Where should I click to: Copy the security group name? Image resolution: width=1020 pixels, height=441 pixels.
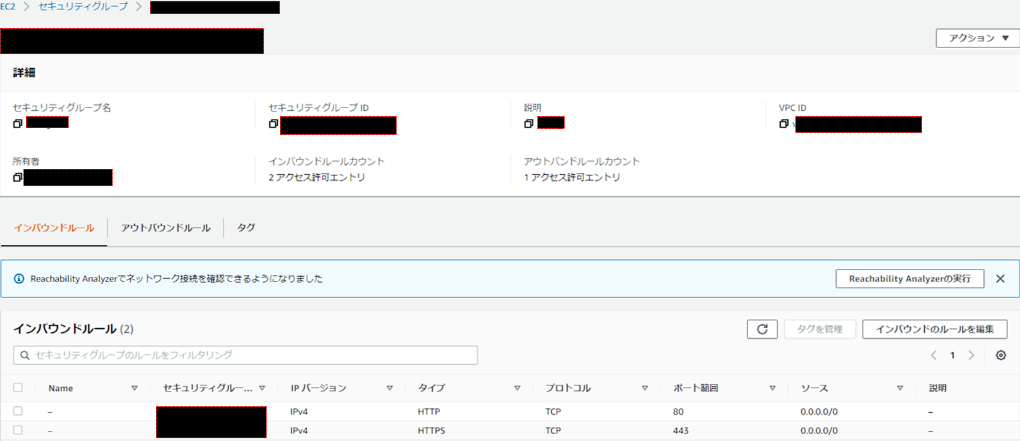18,124
